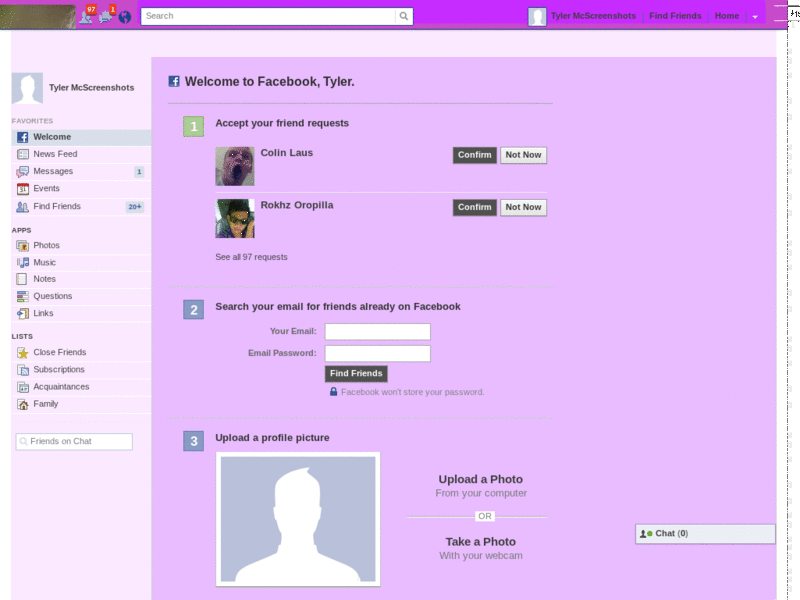
Task: See all 97 requests
Action: (251, 257)
